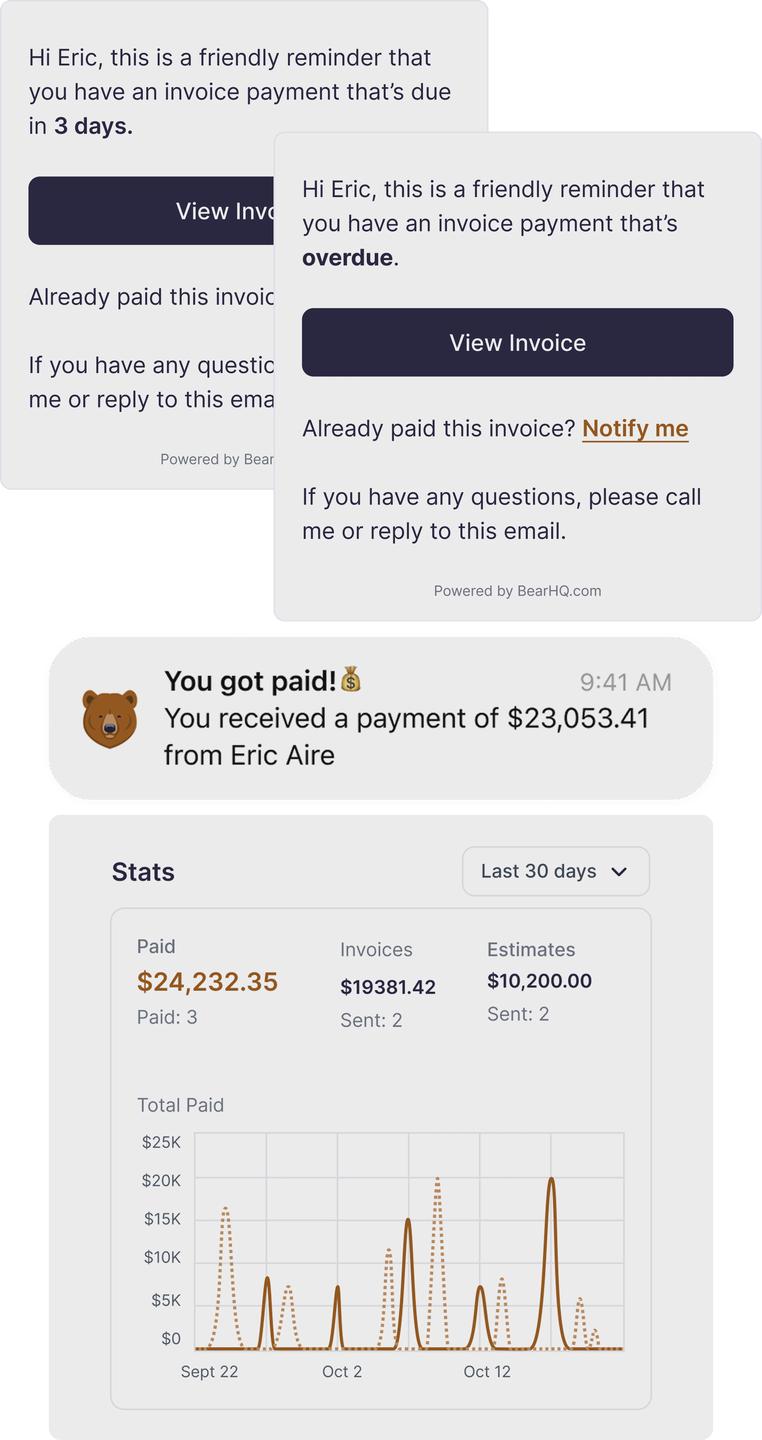Click the Stats heading
This screenshot has width=762, height=1440.
click(x=143, y=872)
